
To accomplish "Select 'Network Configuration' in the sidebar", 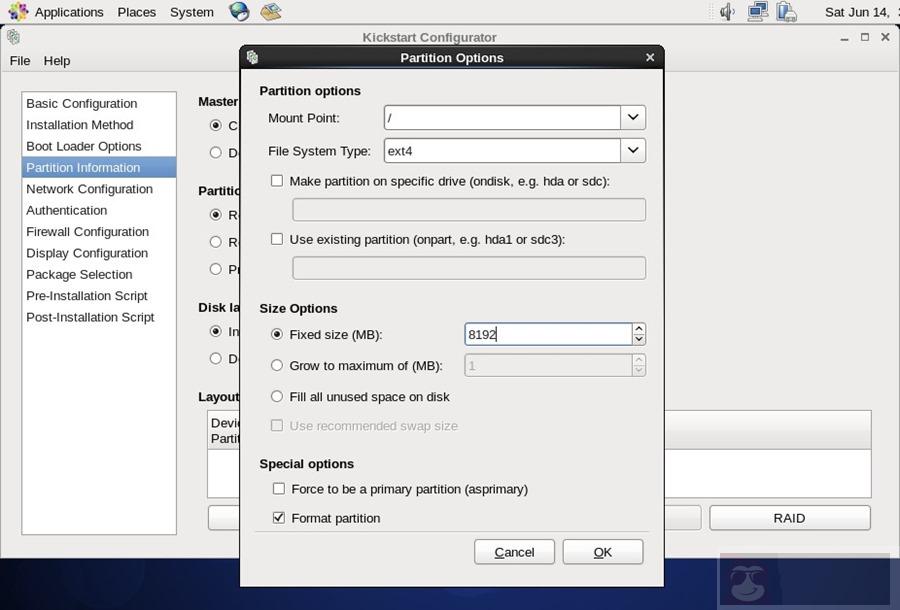I will click(89, 188).
